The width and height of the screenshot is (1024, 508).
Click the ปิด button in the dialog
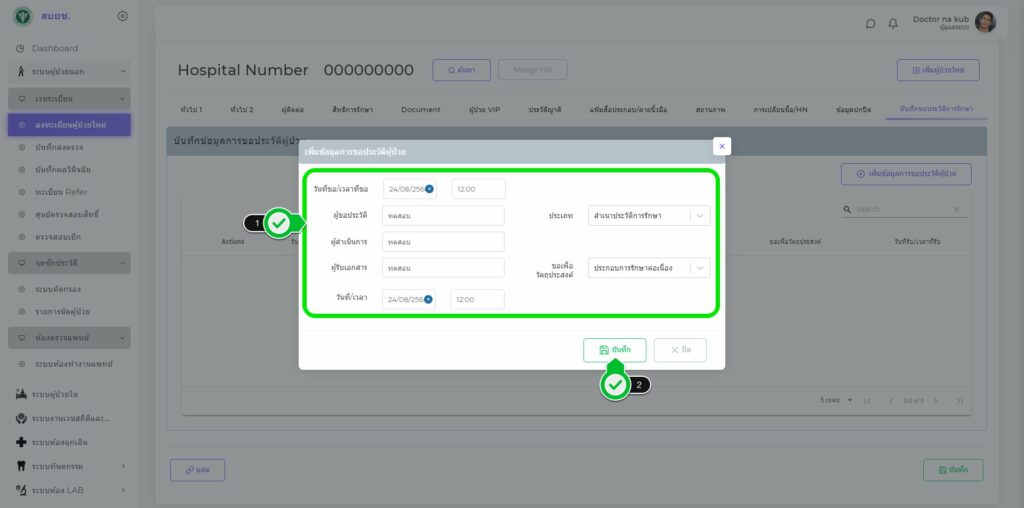click(x=680, y=350)
